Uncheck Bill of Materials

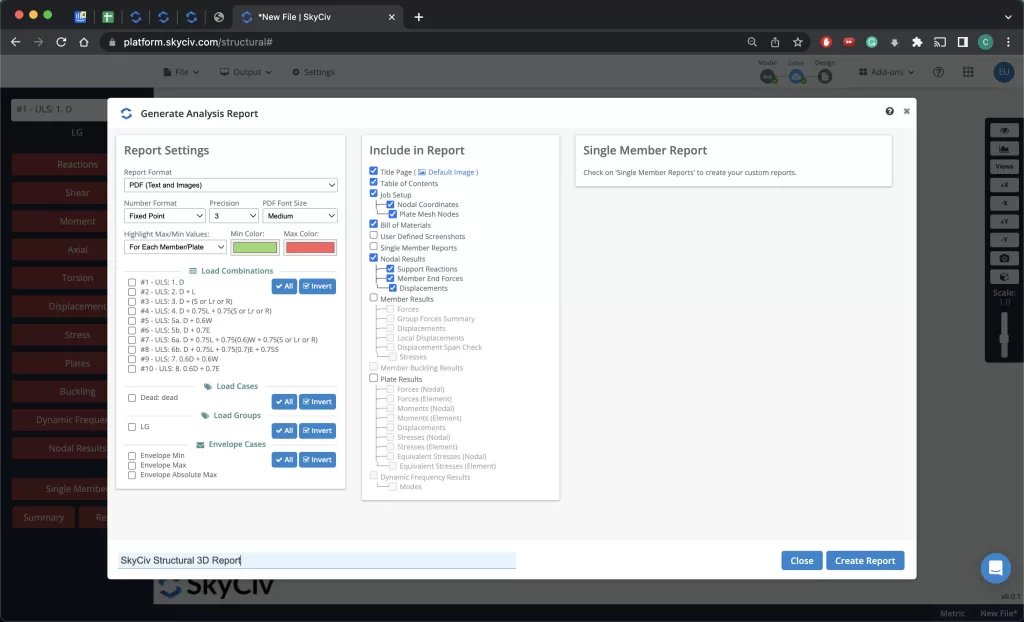pos(374,223)
